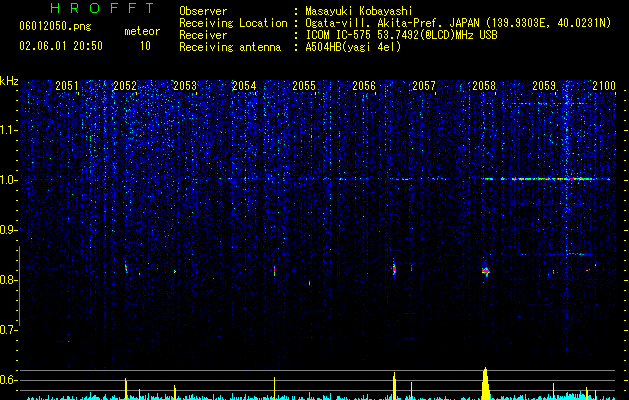The height and width of the screenshot is (400, 629).
Task: Click the A504HB(yagi 4el) antenna text
Action: click(x=353, y=47)
